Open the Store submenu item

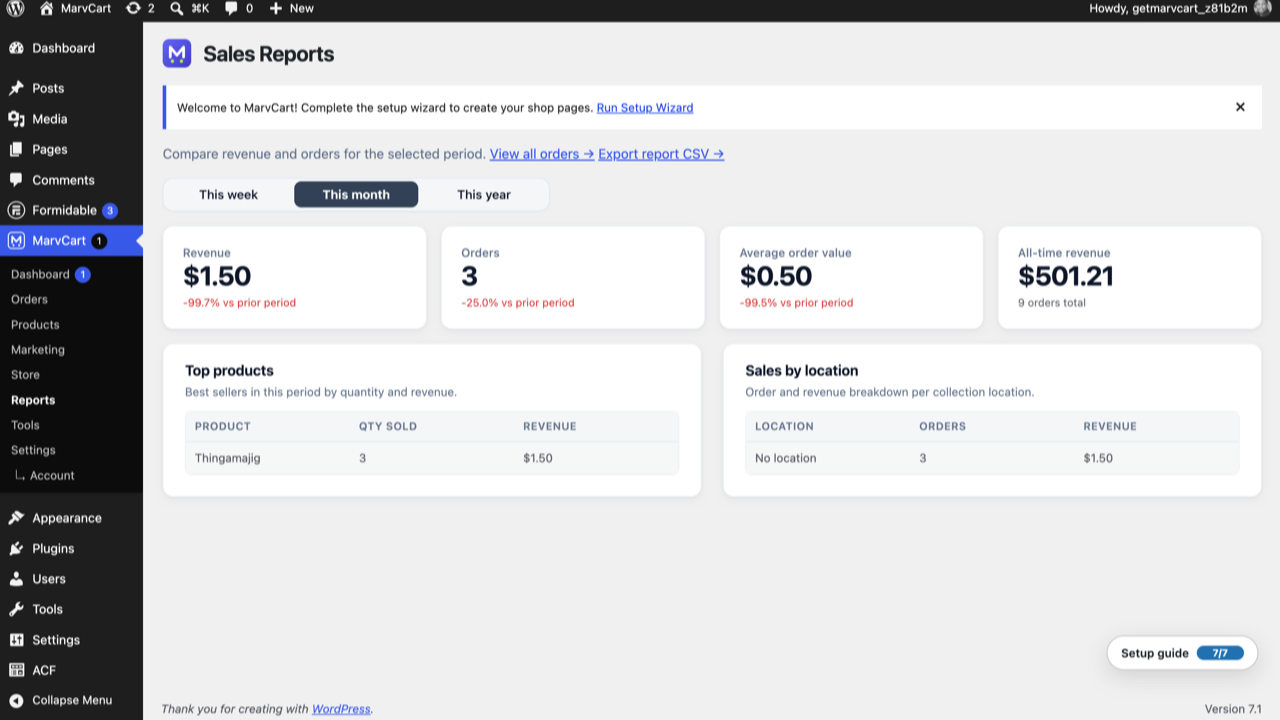click(x=25, y=375)
